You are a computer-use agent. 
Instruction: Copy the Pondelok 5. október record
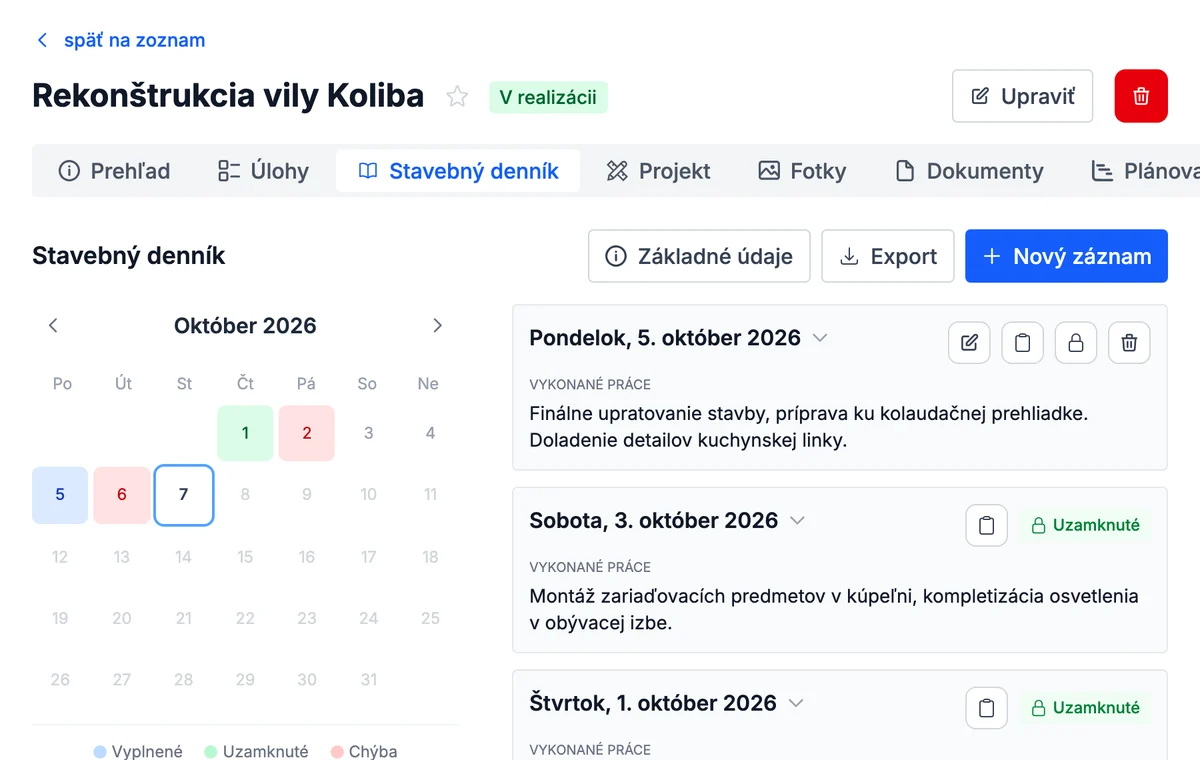click(1022, 343)
